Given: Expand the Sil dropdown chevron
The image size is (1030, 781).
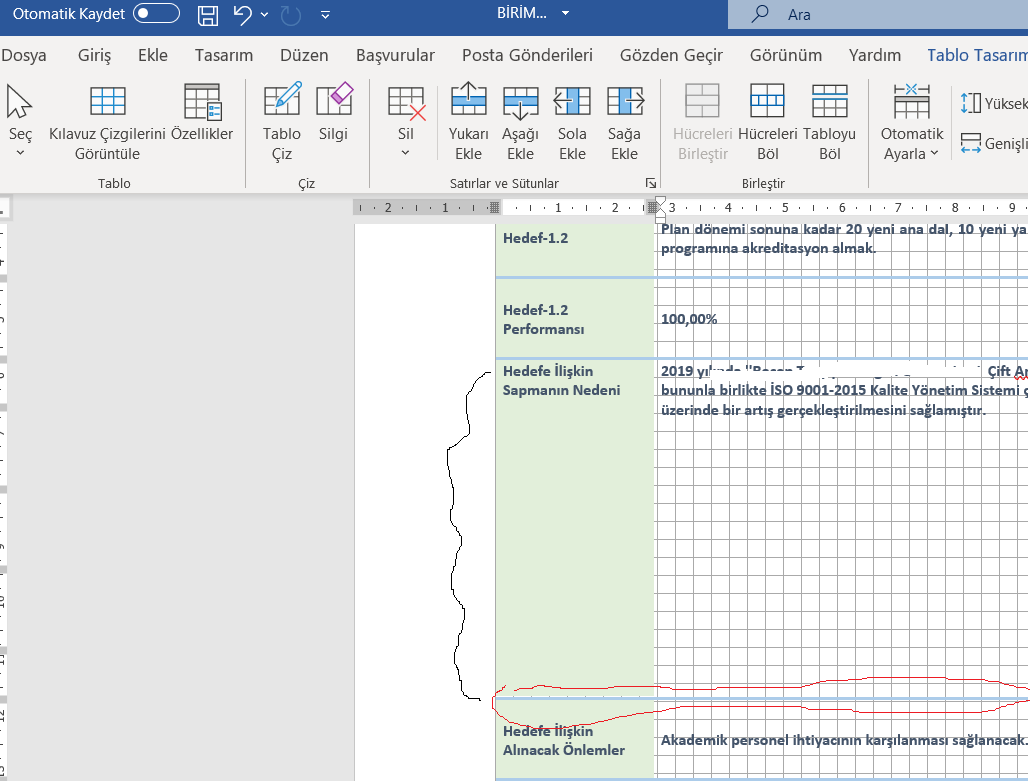Looking at the screenshot, I should 405,153.
